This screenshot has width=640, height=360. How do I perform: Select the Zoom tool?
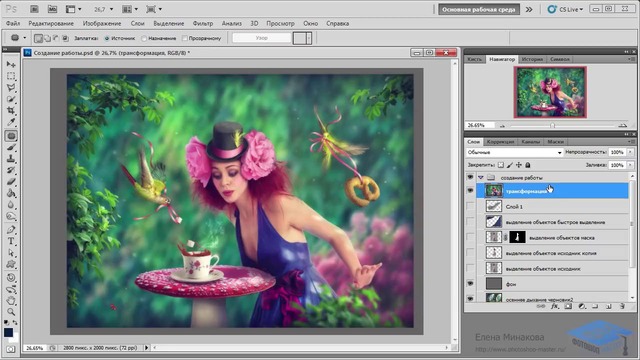click(x=11, y=312)
